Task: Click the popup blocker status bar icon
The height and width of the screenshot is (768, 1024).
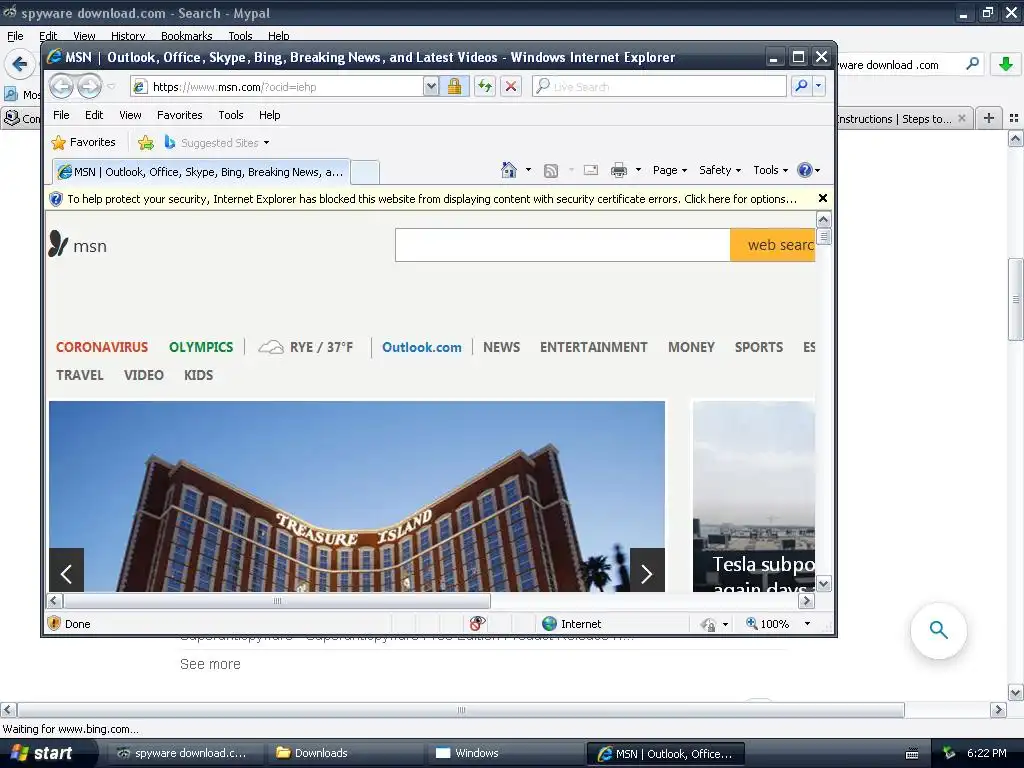Action: click(477, 624)
